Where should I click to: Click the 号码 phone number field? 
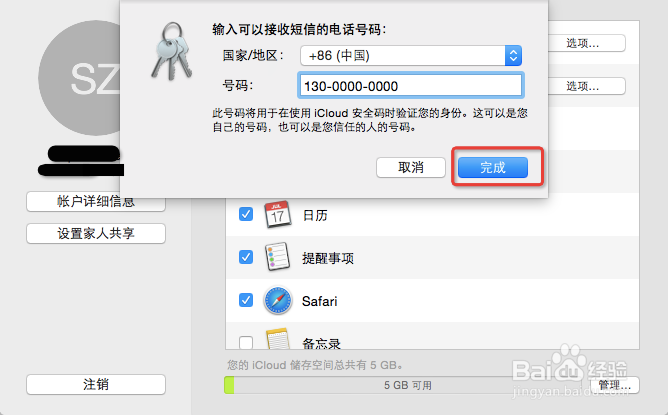(411, 86)
